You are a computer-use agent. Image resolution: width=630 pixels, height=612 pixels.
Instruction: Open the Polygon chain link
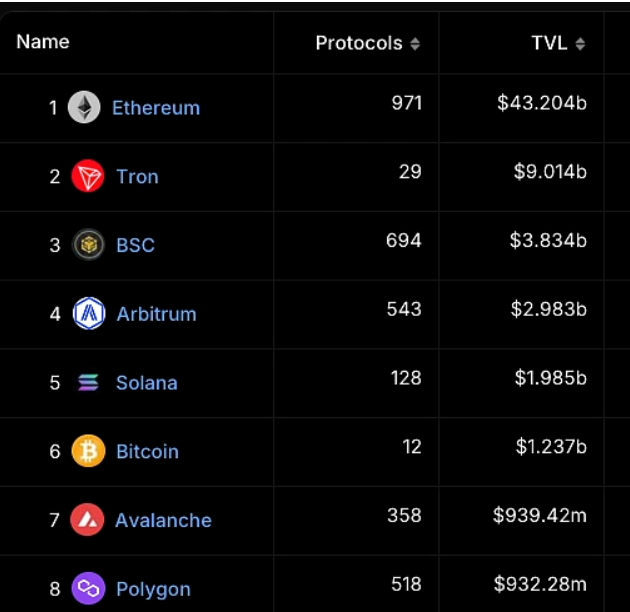(153, 589)
